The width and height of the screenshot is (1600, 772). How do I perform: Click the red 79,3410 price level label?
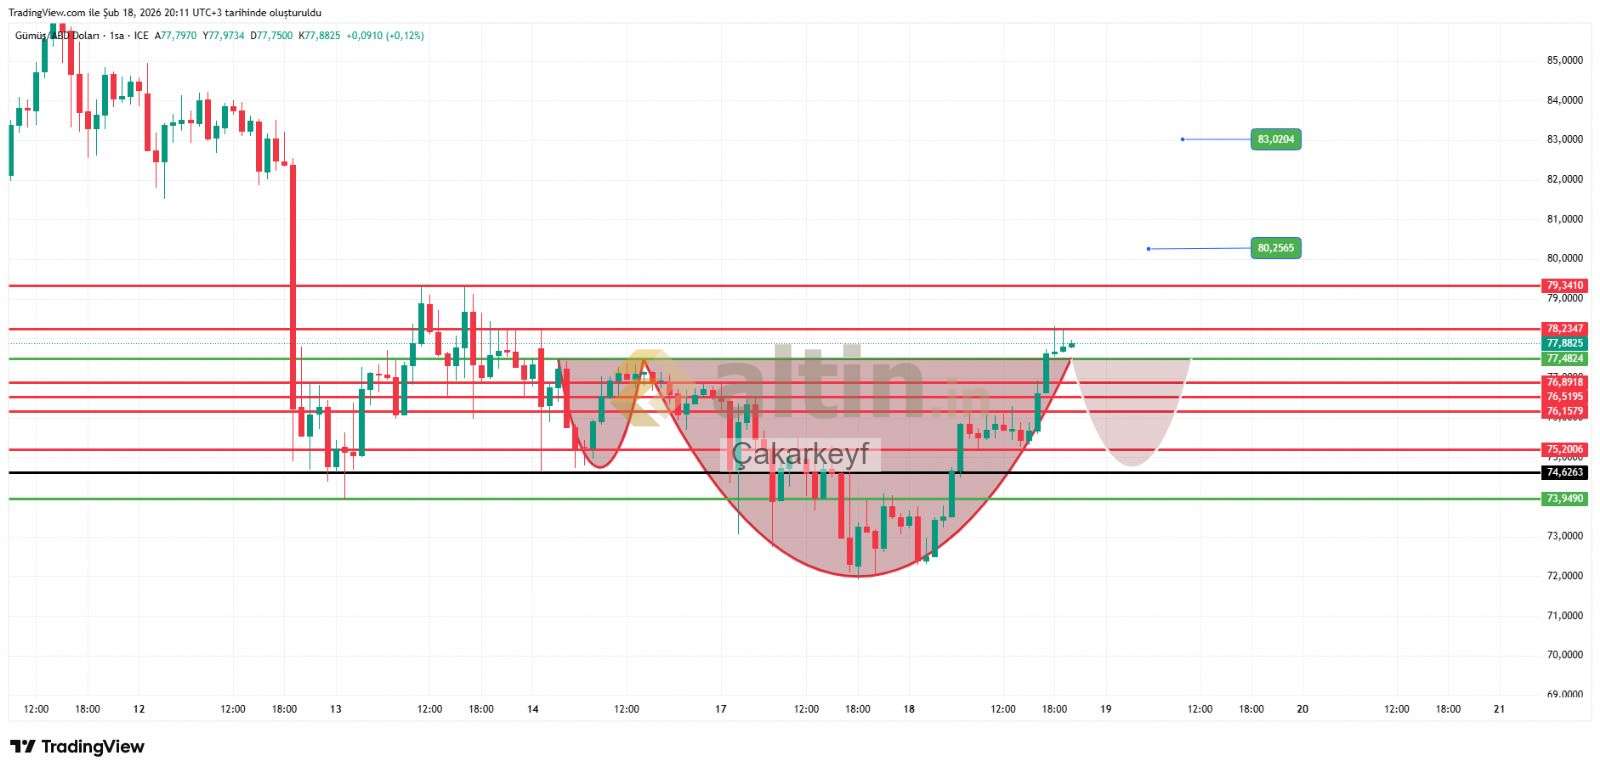(x=1565, y=286)
